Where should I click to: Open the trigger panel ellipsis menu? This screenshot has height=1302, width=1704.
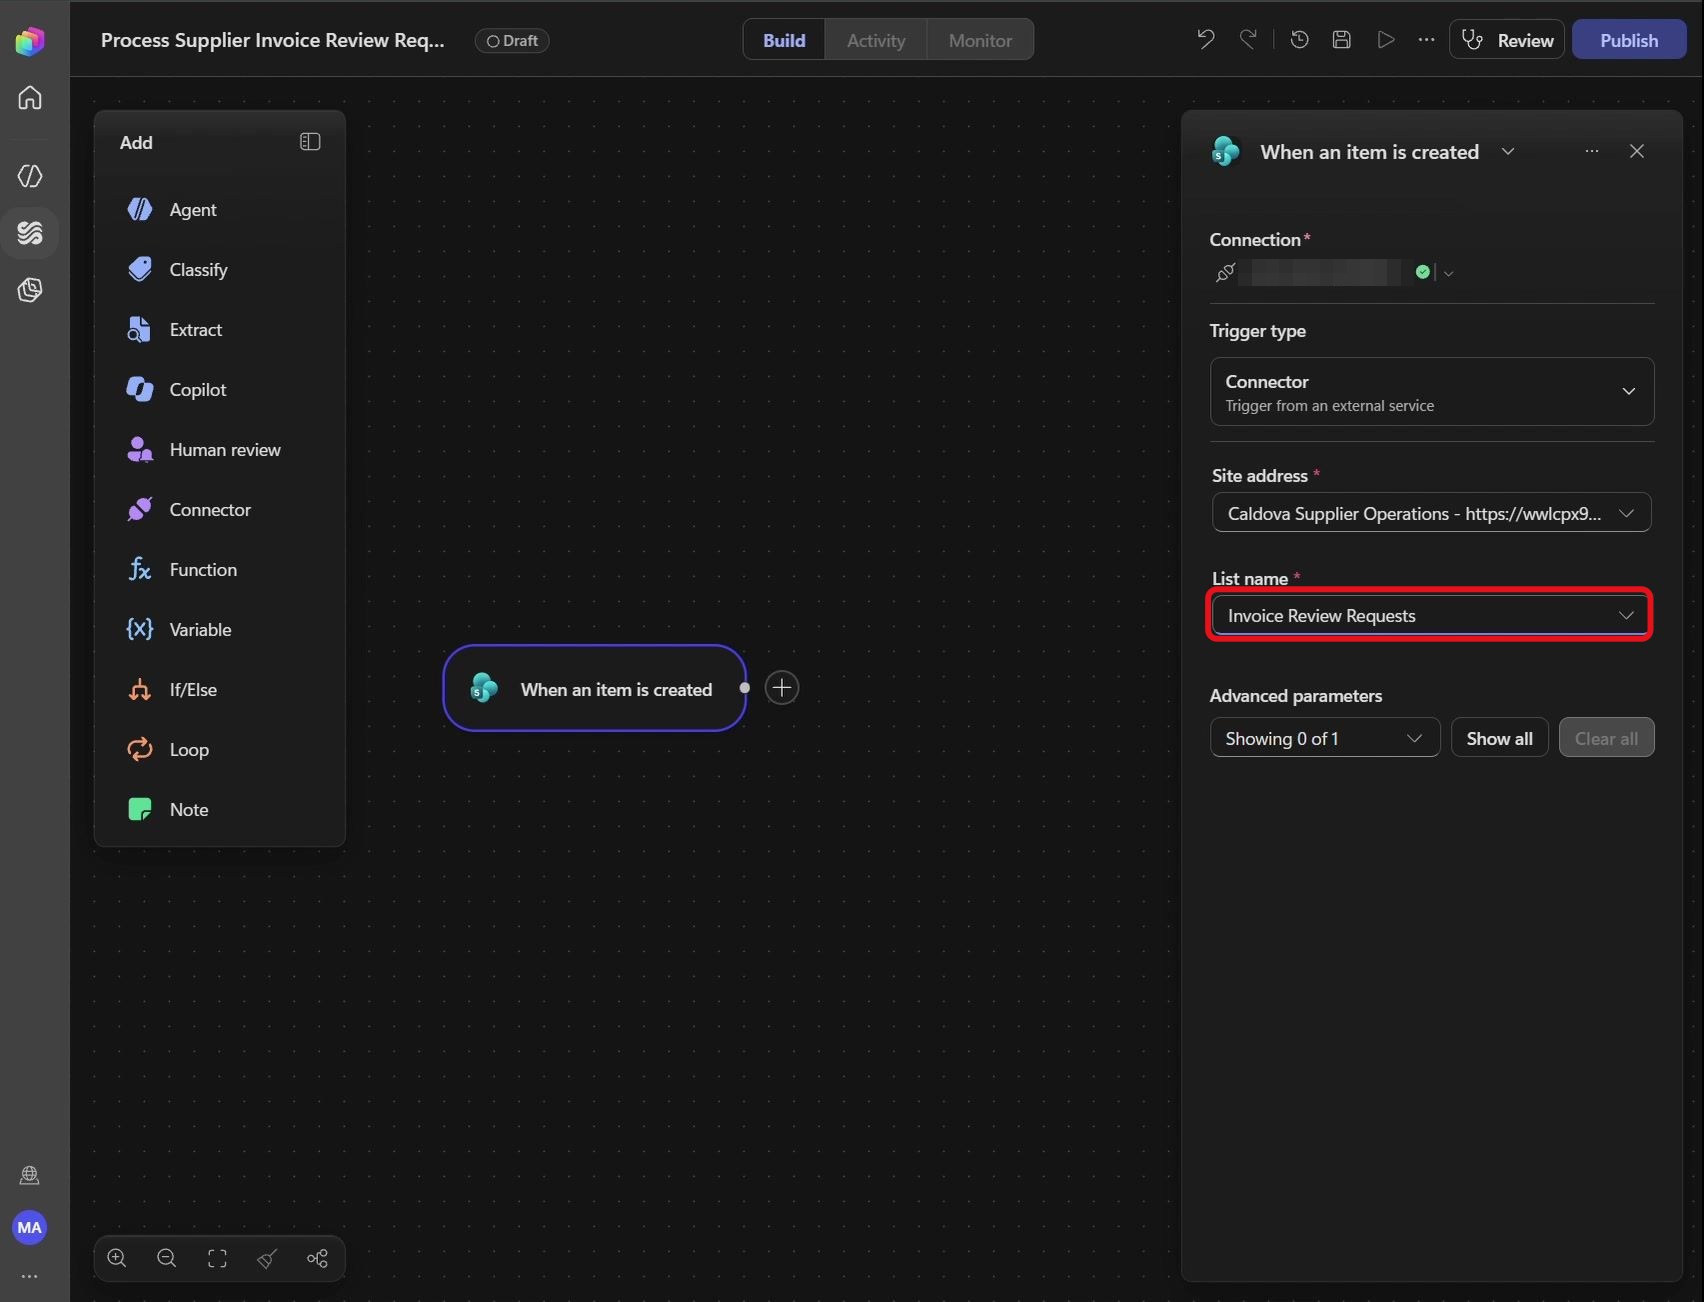(x=1592, y=151)
